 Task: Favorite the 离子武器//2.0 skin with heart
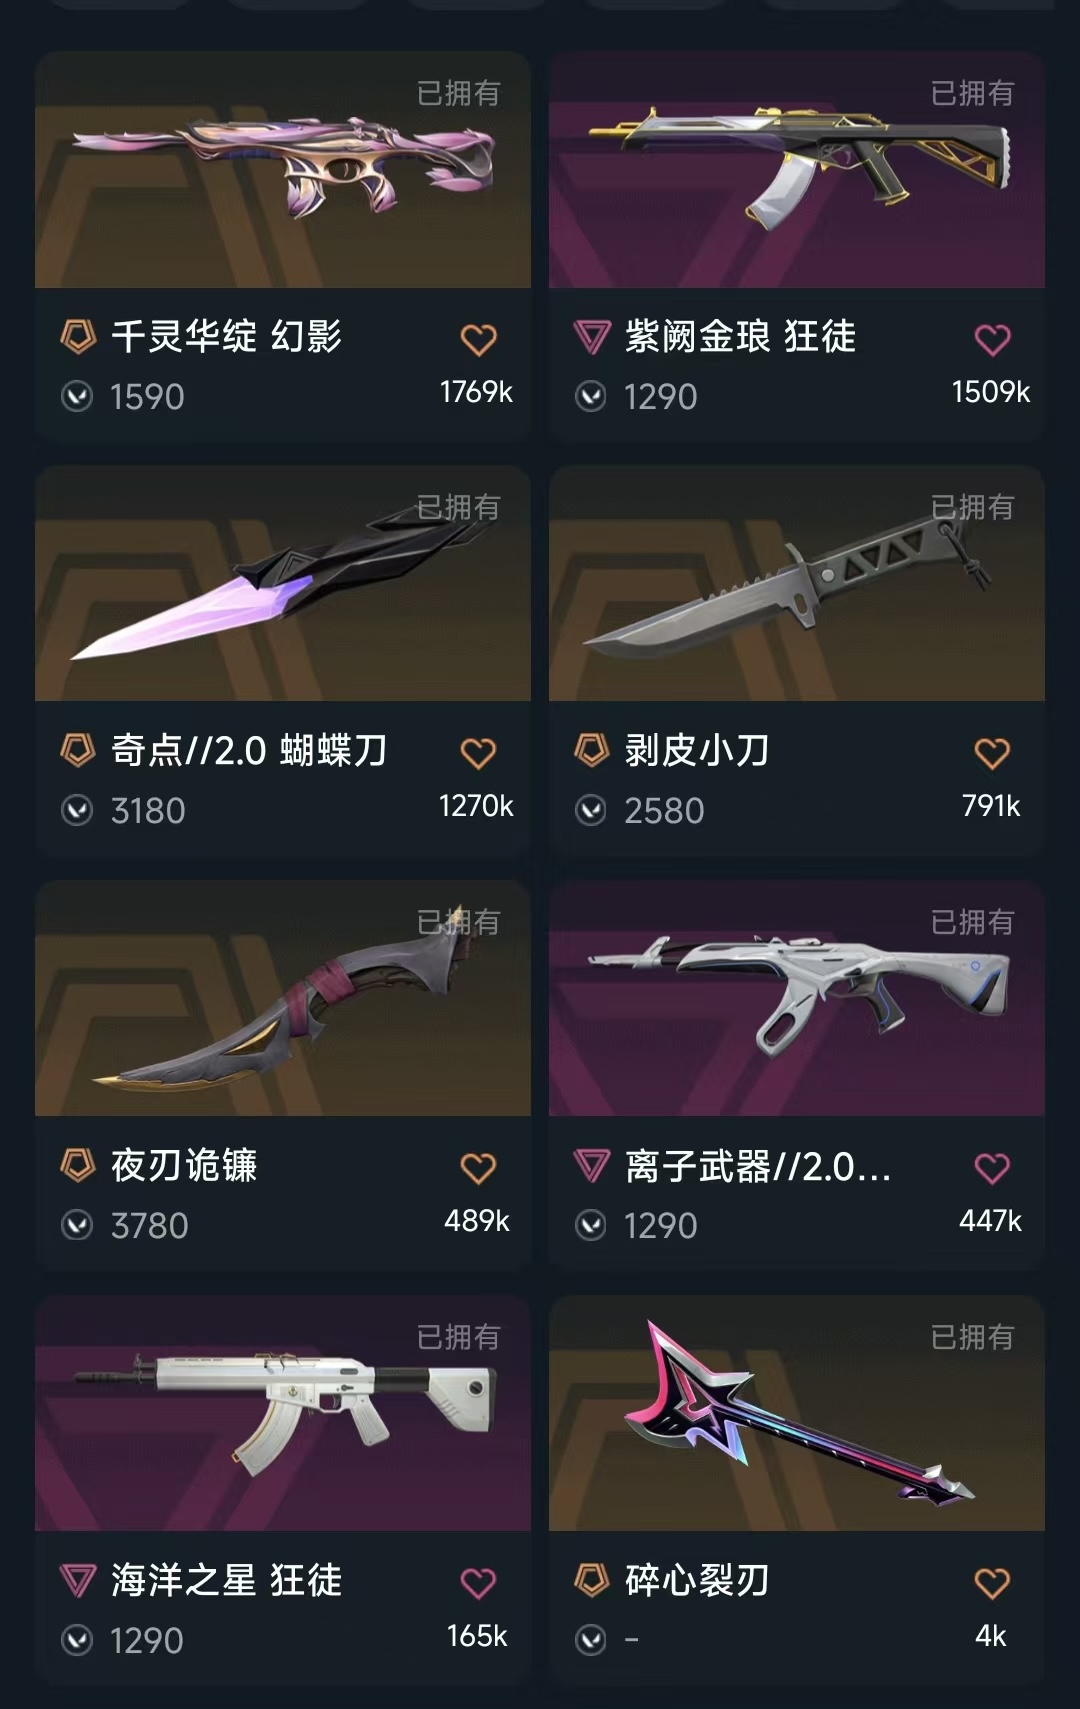(x=992, y=1168)
